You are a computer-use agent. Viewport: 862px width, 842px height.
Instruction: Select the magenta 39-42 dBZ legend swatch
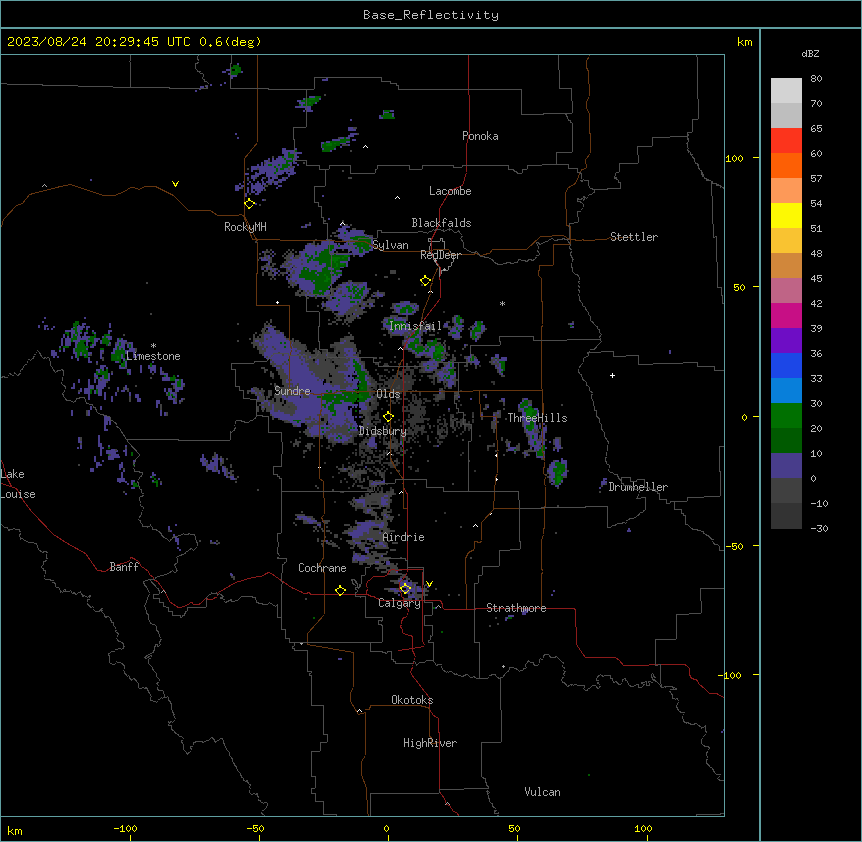pos(786,315)
